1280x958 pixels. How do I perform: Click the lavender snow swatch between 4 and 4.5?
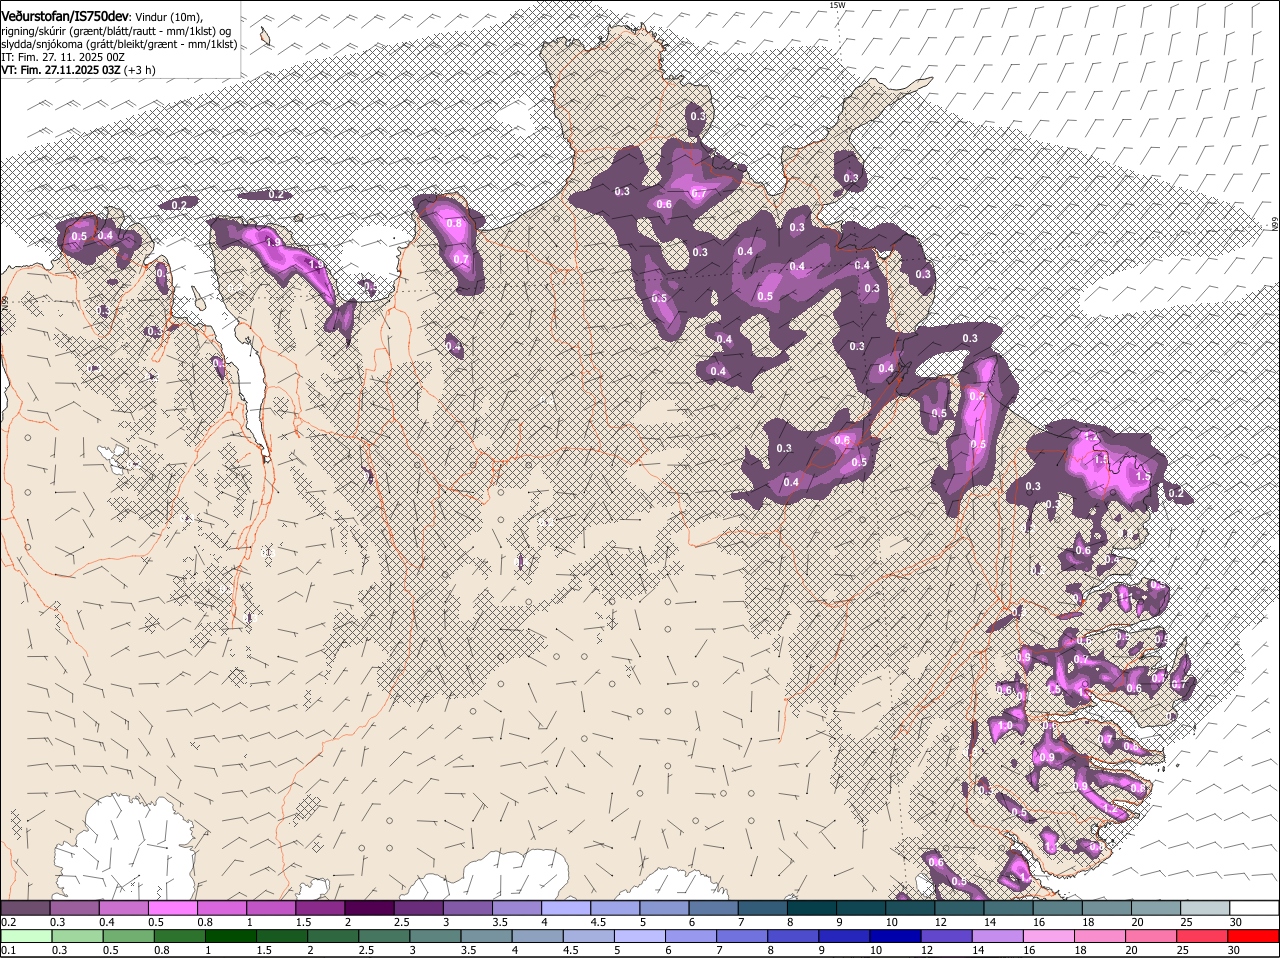coord(566,908)
